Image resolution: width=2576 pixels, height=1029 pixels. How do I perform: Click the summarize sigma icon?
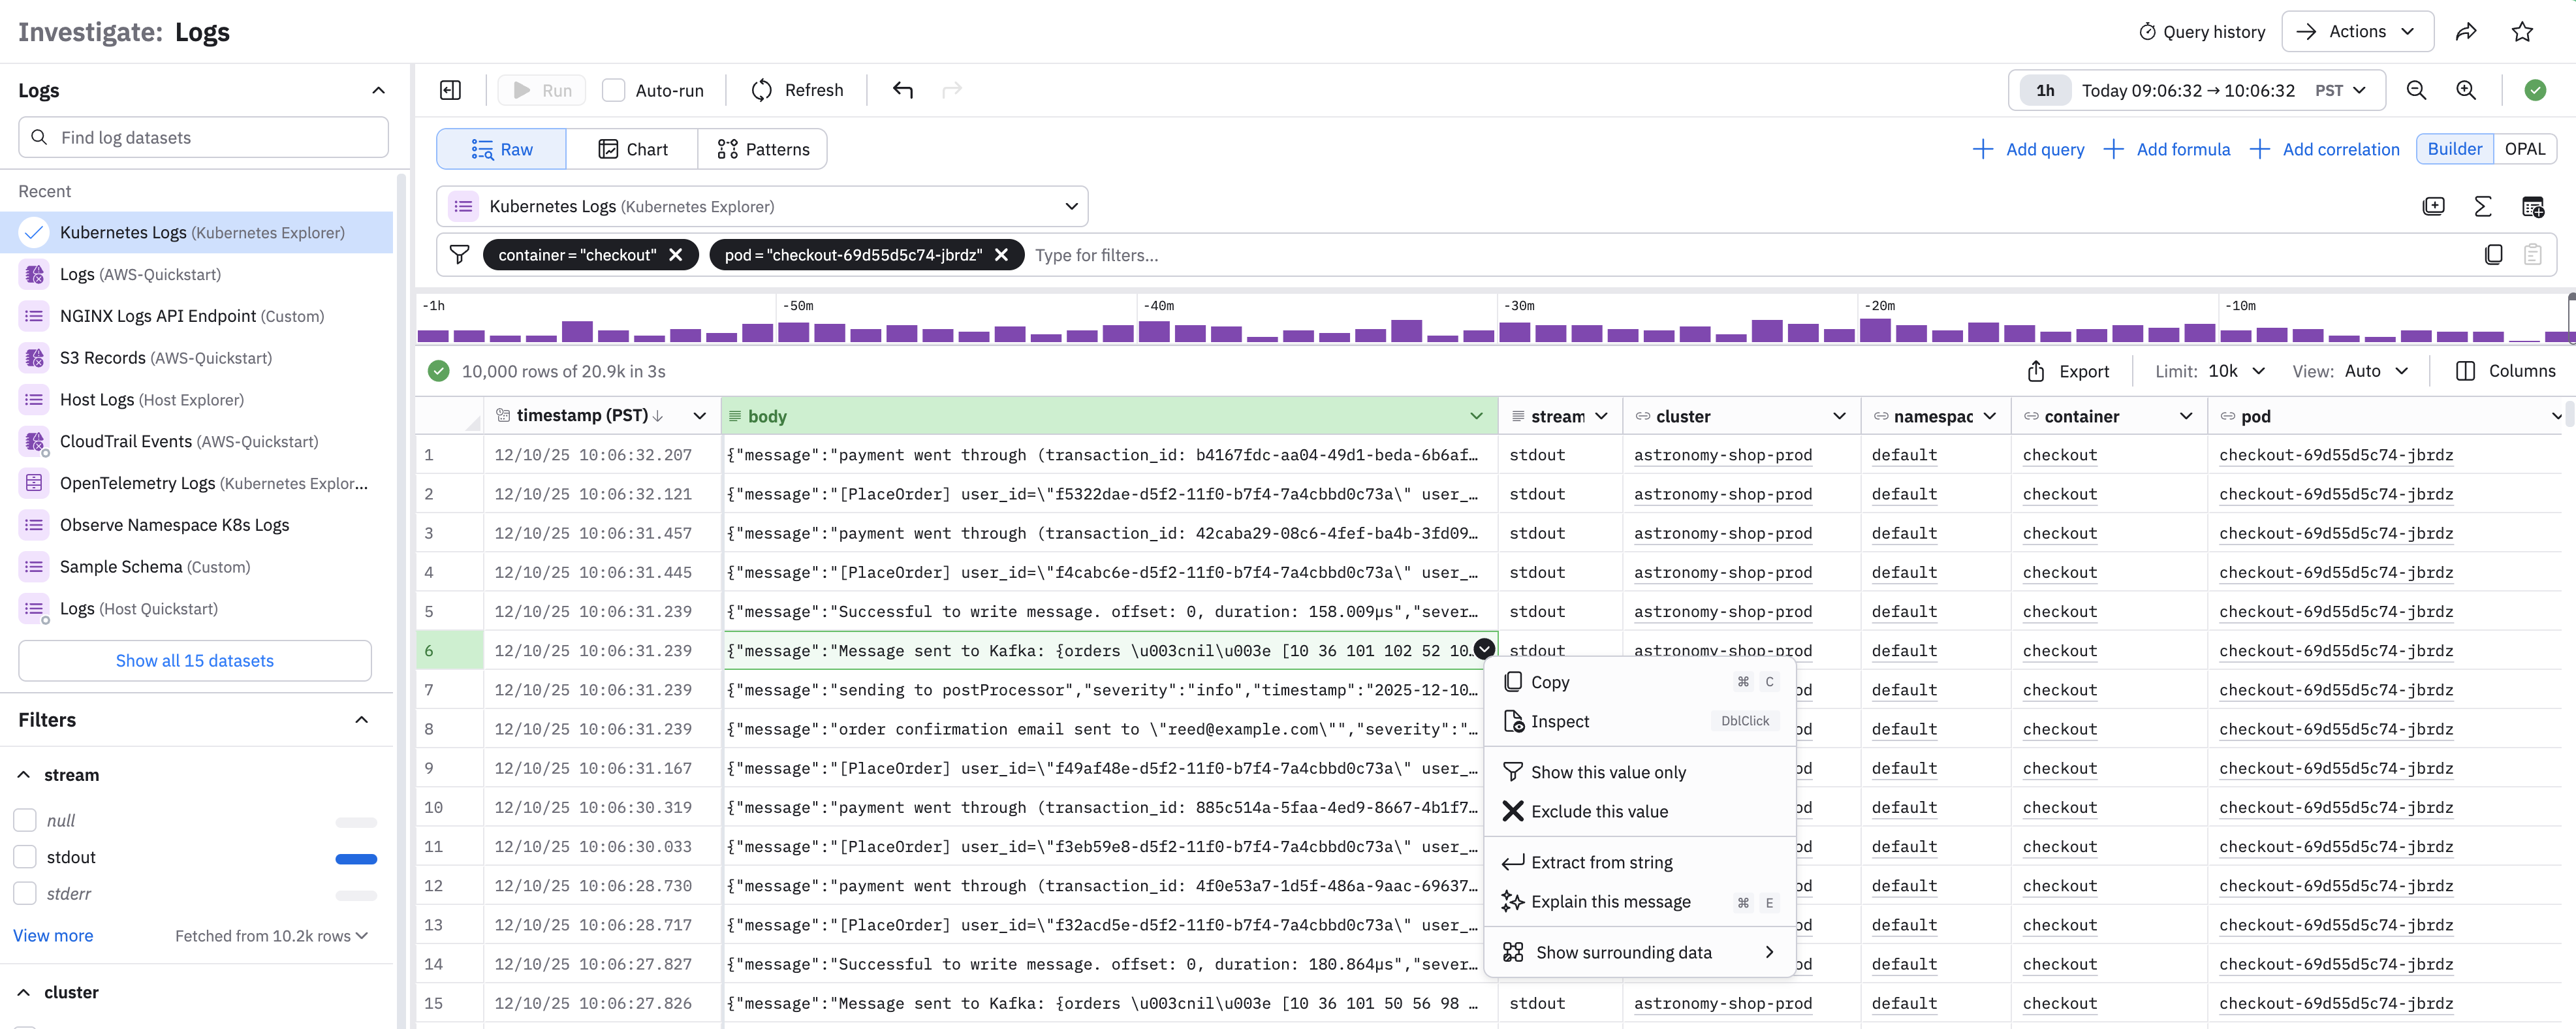click(2483, 206)
